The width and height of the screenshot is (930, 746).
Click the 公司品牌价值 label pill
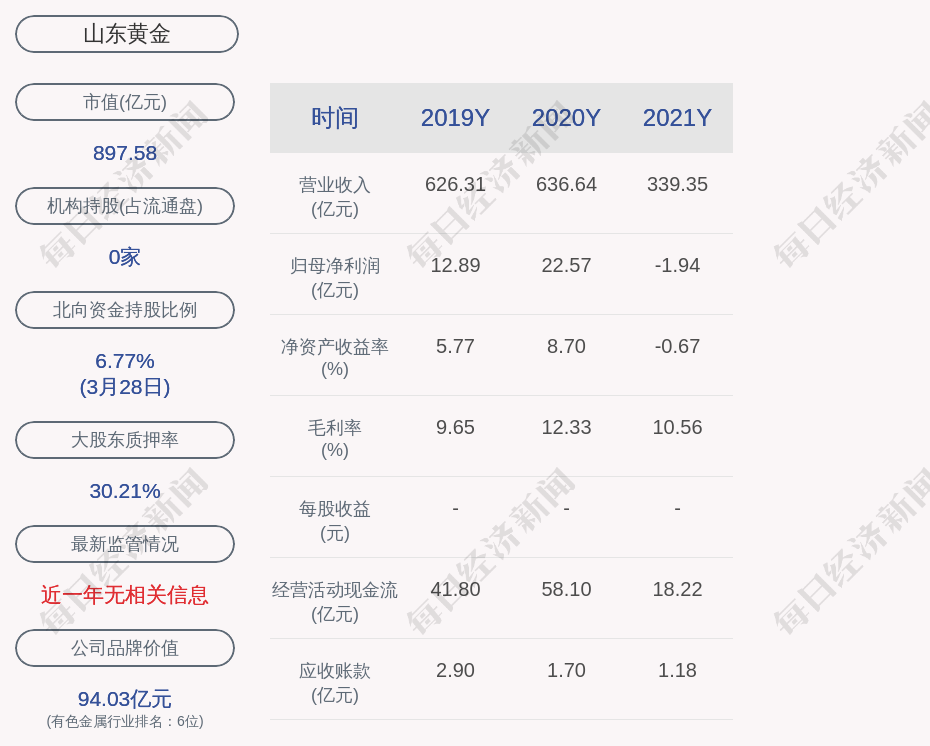pyautogui.click(x=125, y=648)
